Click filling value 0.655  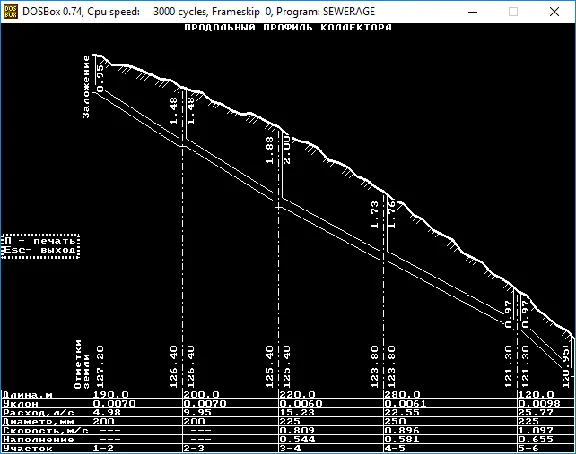coord(536,439)
